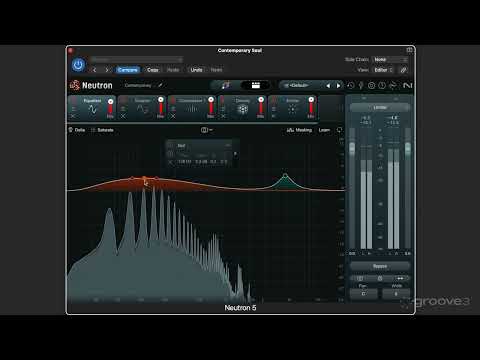Select the previous Neutron preset arrow
Image resolution: width=480 pixels, height=360 pixels.
click(x=328, y=86)
